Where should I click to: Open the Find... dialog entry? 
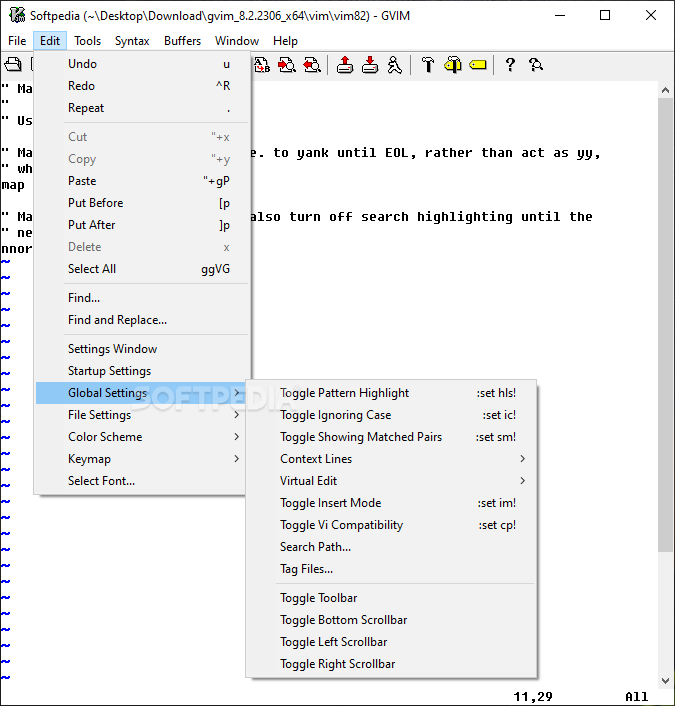coord(142,298)
